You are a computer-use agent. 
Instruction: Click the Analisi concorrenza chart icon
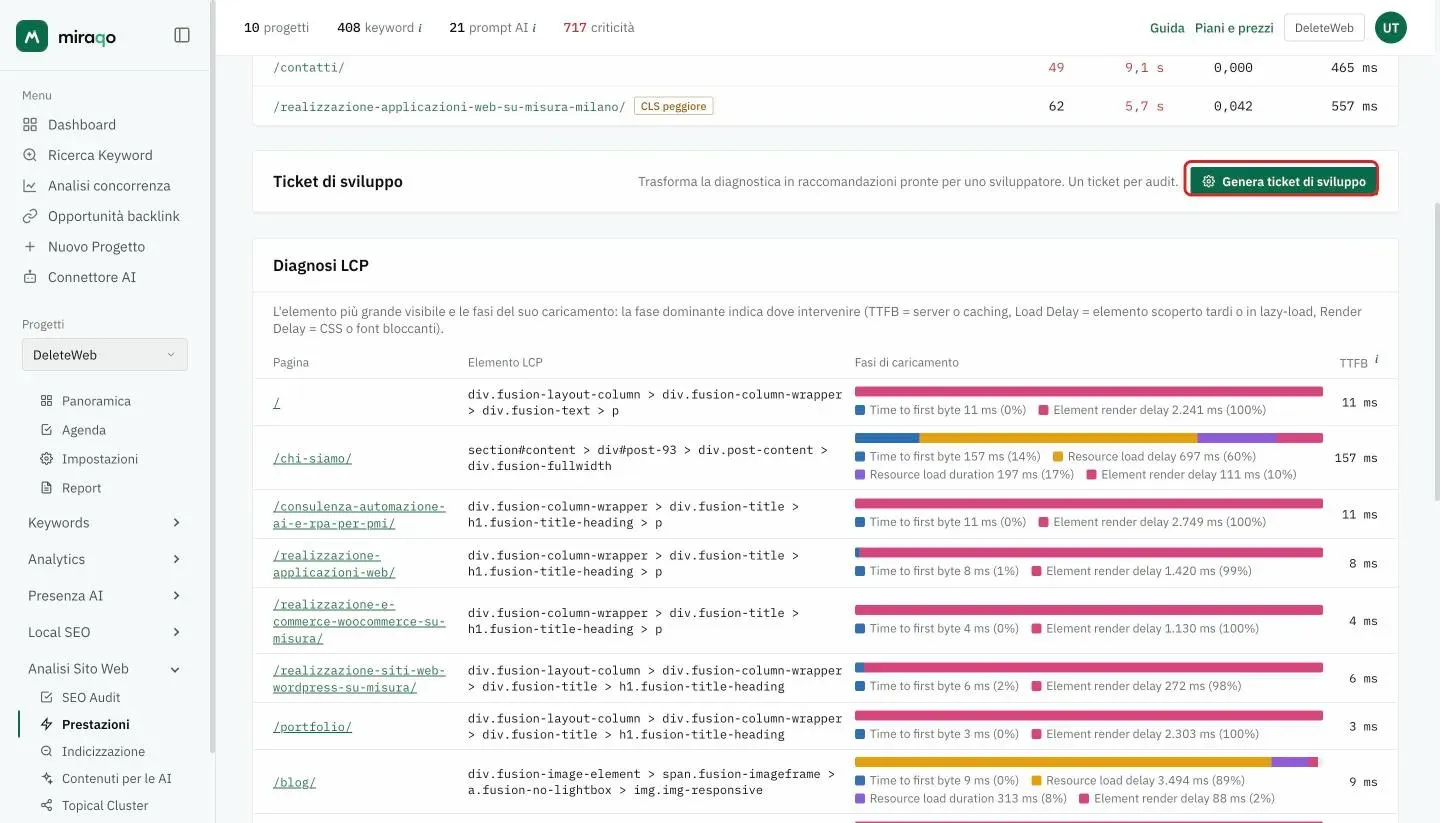coord(29,186)
